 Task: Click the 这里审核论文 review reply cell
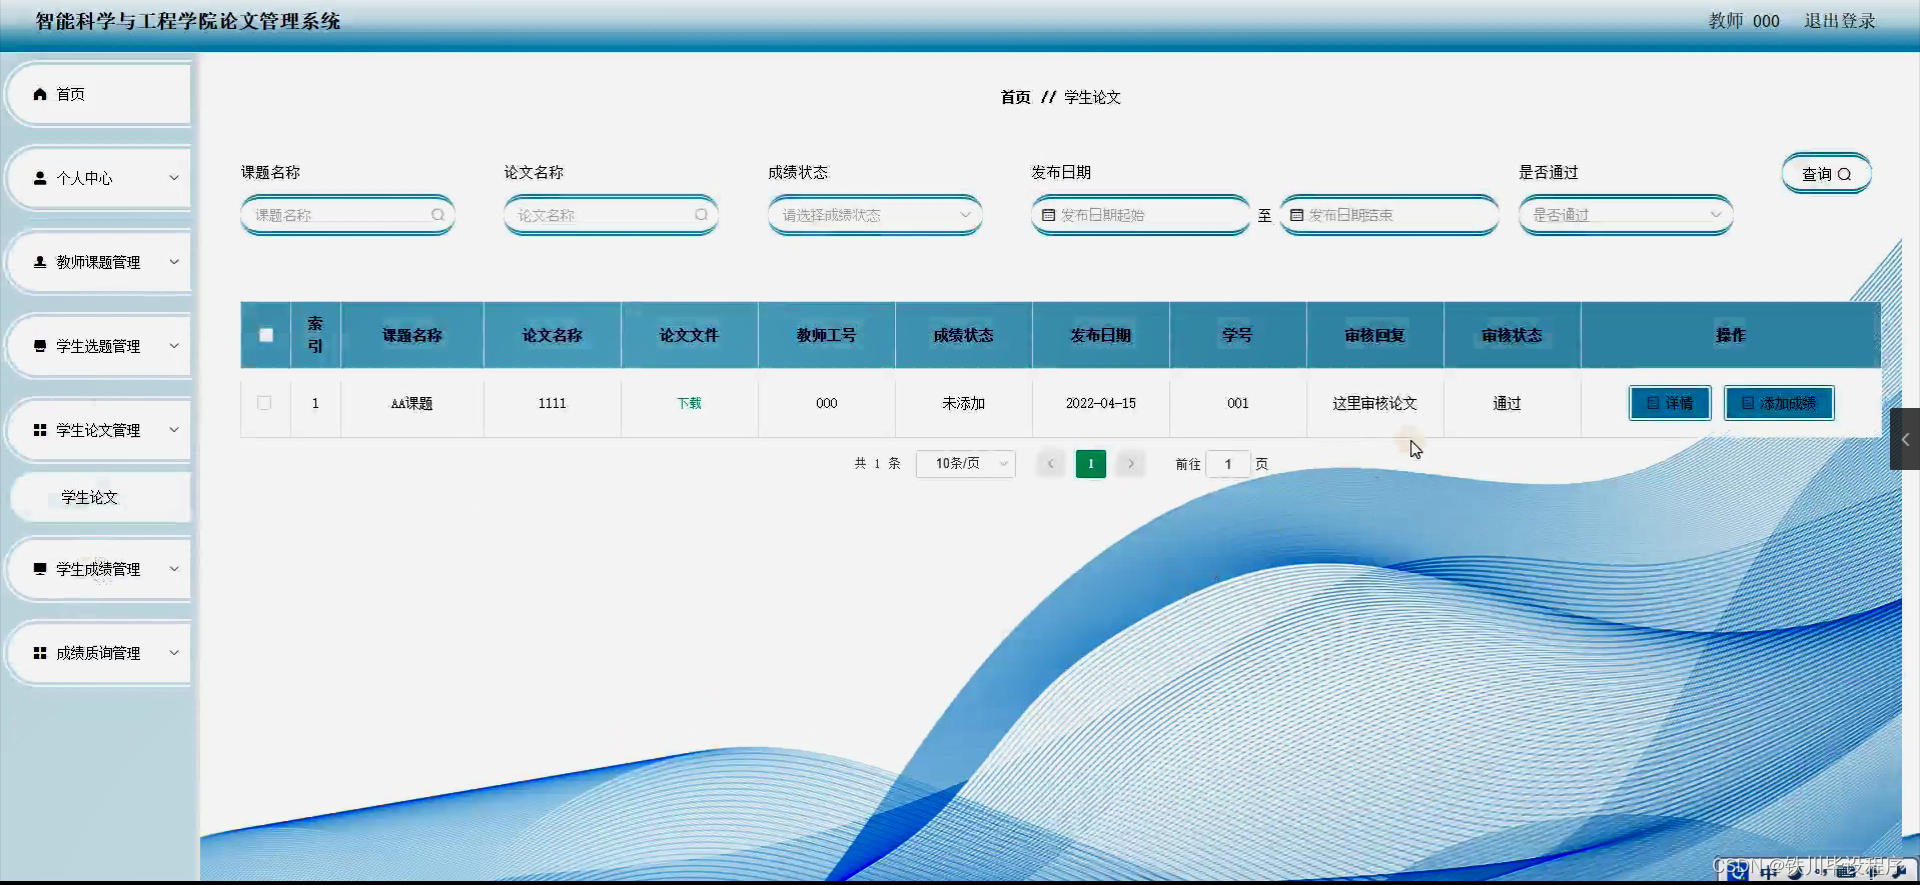point(1375,403)
